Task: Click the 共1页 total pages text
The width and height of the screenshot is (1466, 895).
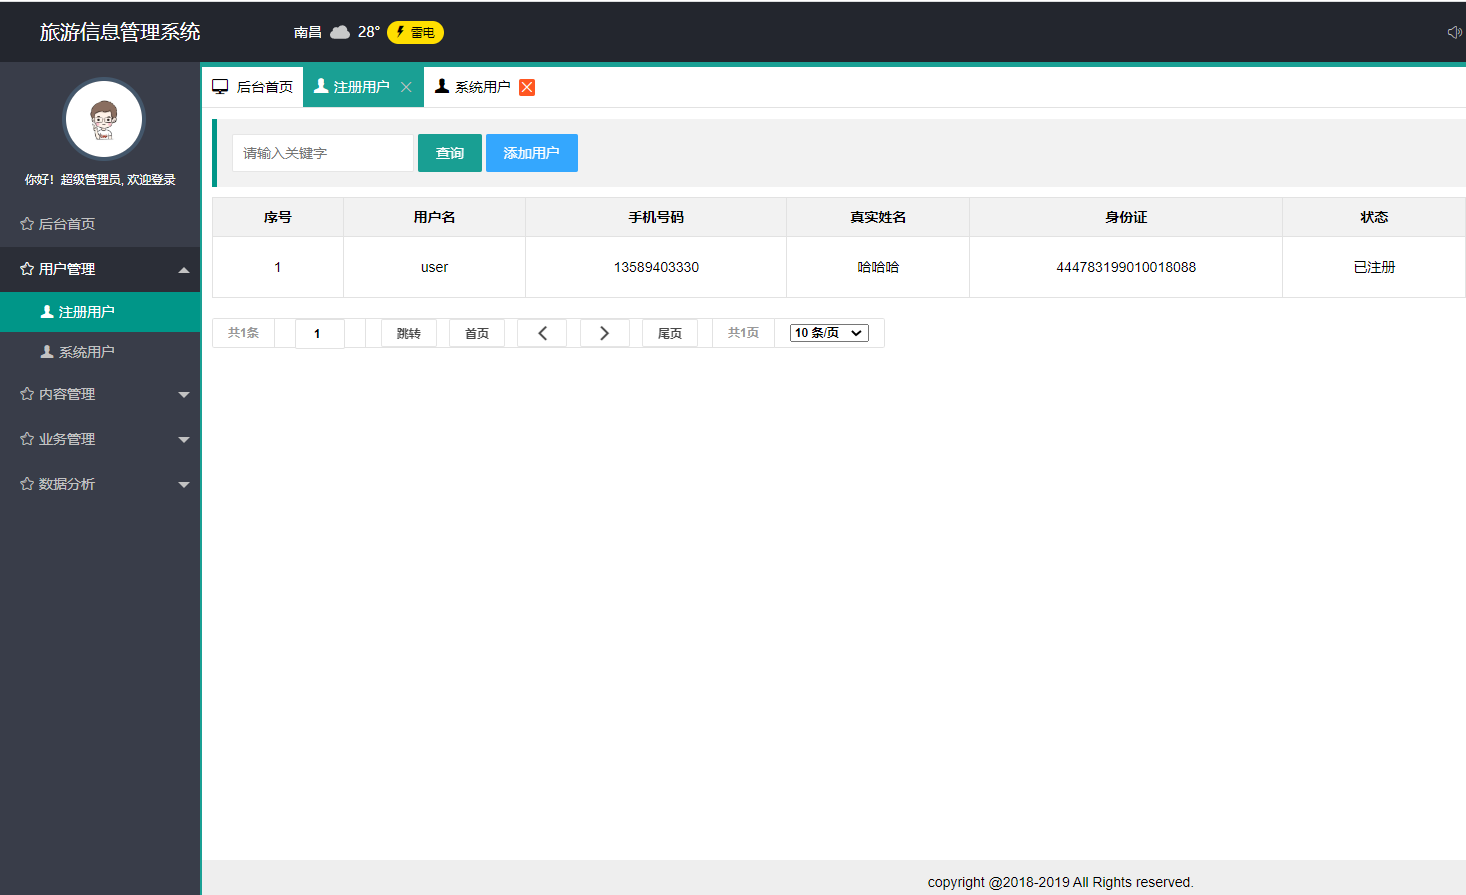Action: click(x=743, y=333)
